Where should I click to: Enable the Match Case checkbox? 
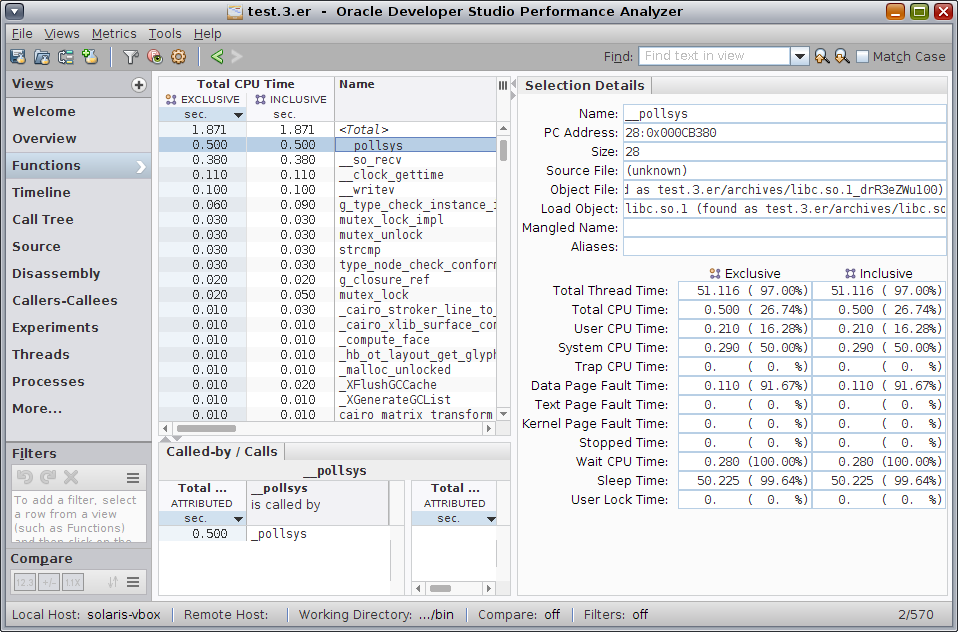click(863, 57)
